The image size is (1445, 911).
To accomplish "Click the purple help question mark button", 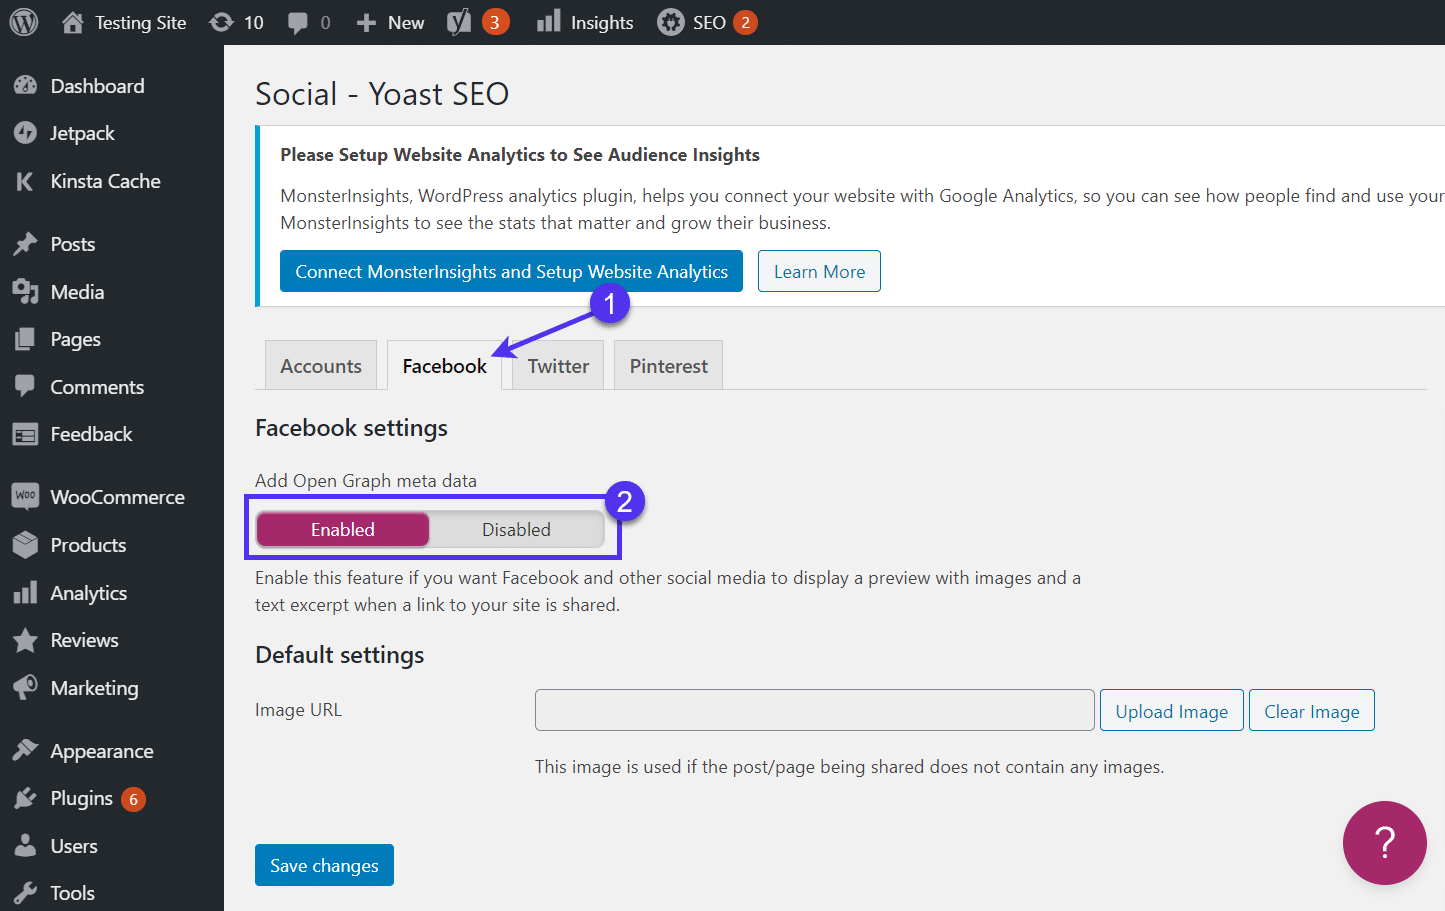I will coord(1384,843).
